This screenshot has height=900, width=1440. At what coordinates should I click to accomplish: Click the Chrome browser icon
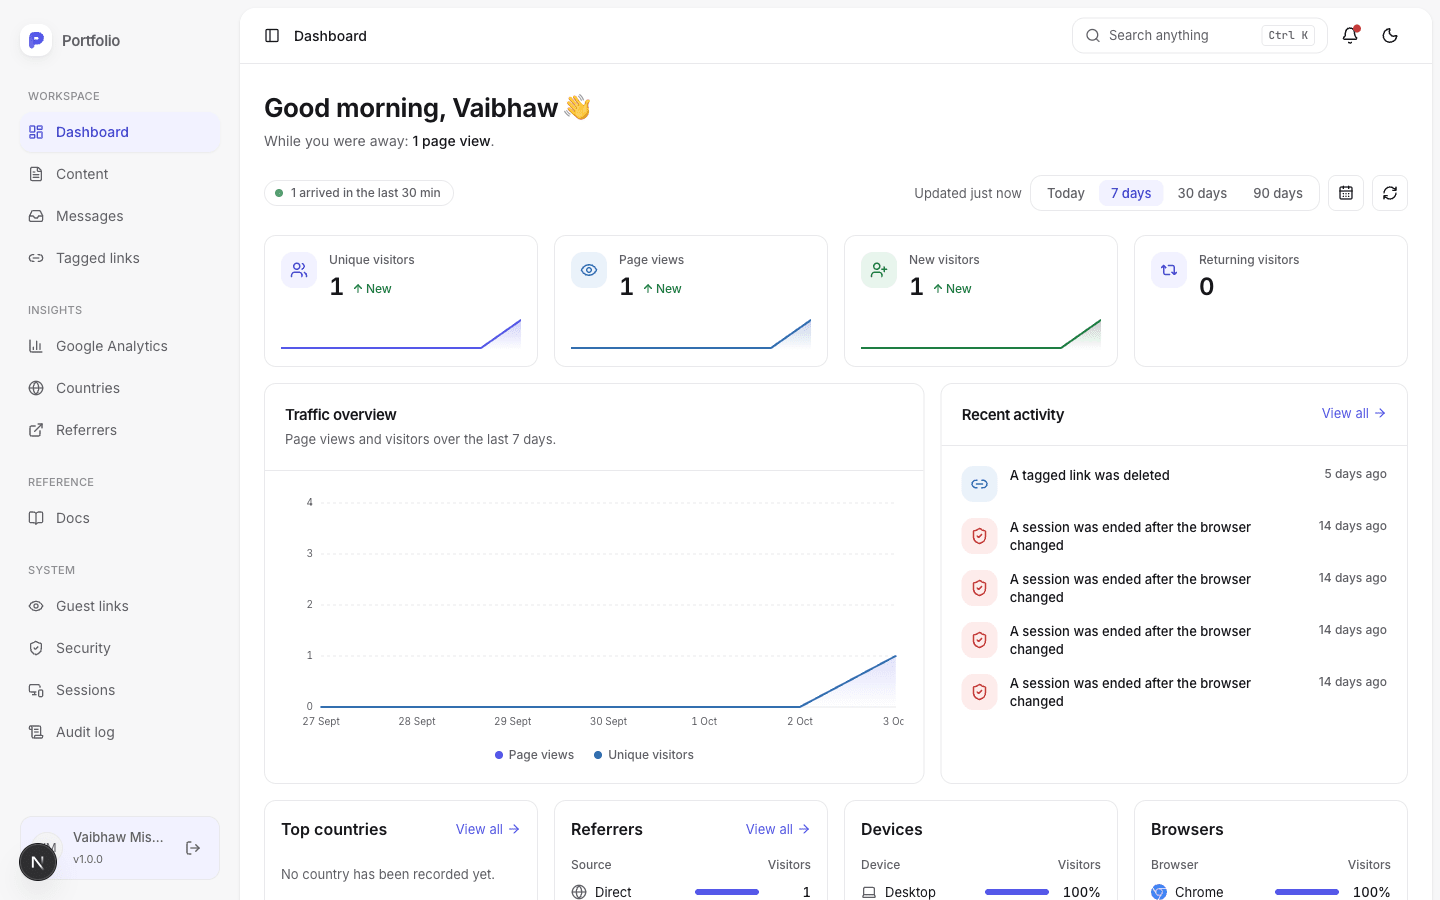pos(1159,892)
